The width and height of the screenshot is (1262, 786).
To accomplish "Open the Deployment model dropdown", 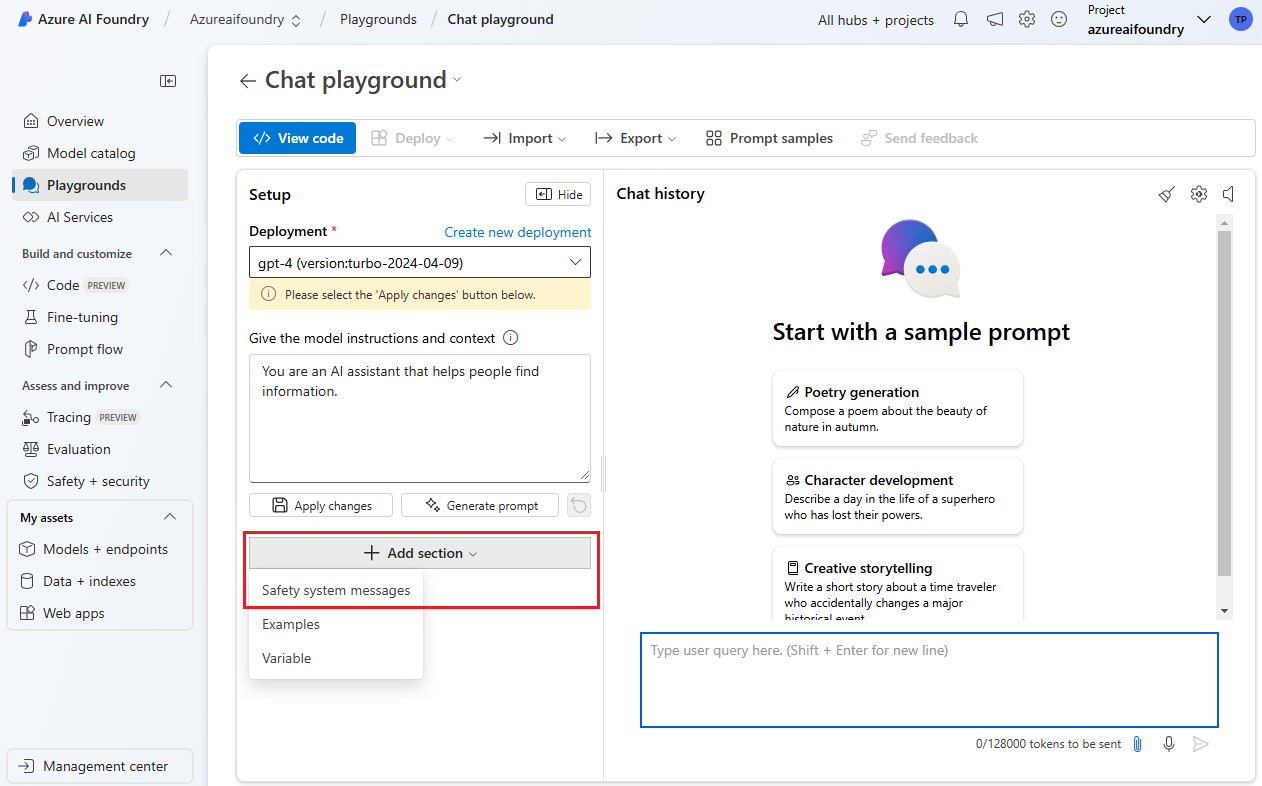I will [420, 263].
